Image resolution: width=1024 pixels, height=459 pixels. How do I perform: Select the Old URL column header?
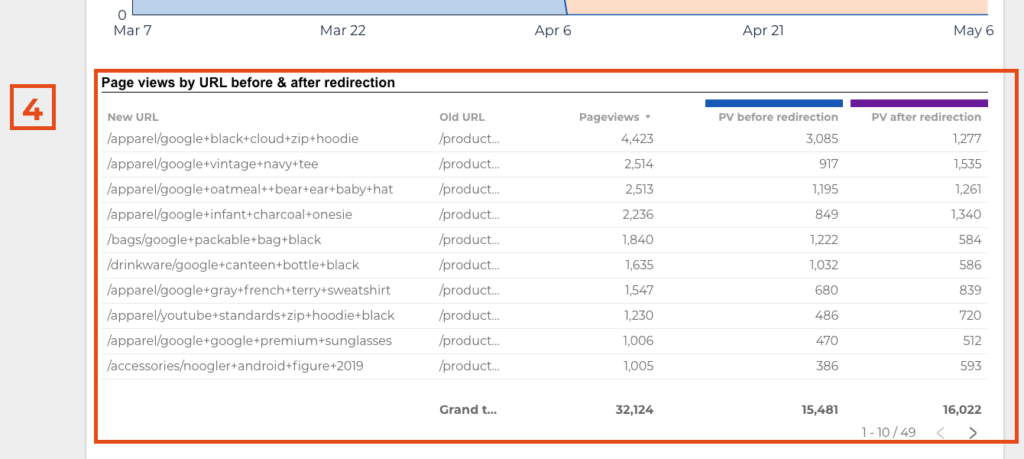tap(462, 118)
